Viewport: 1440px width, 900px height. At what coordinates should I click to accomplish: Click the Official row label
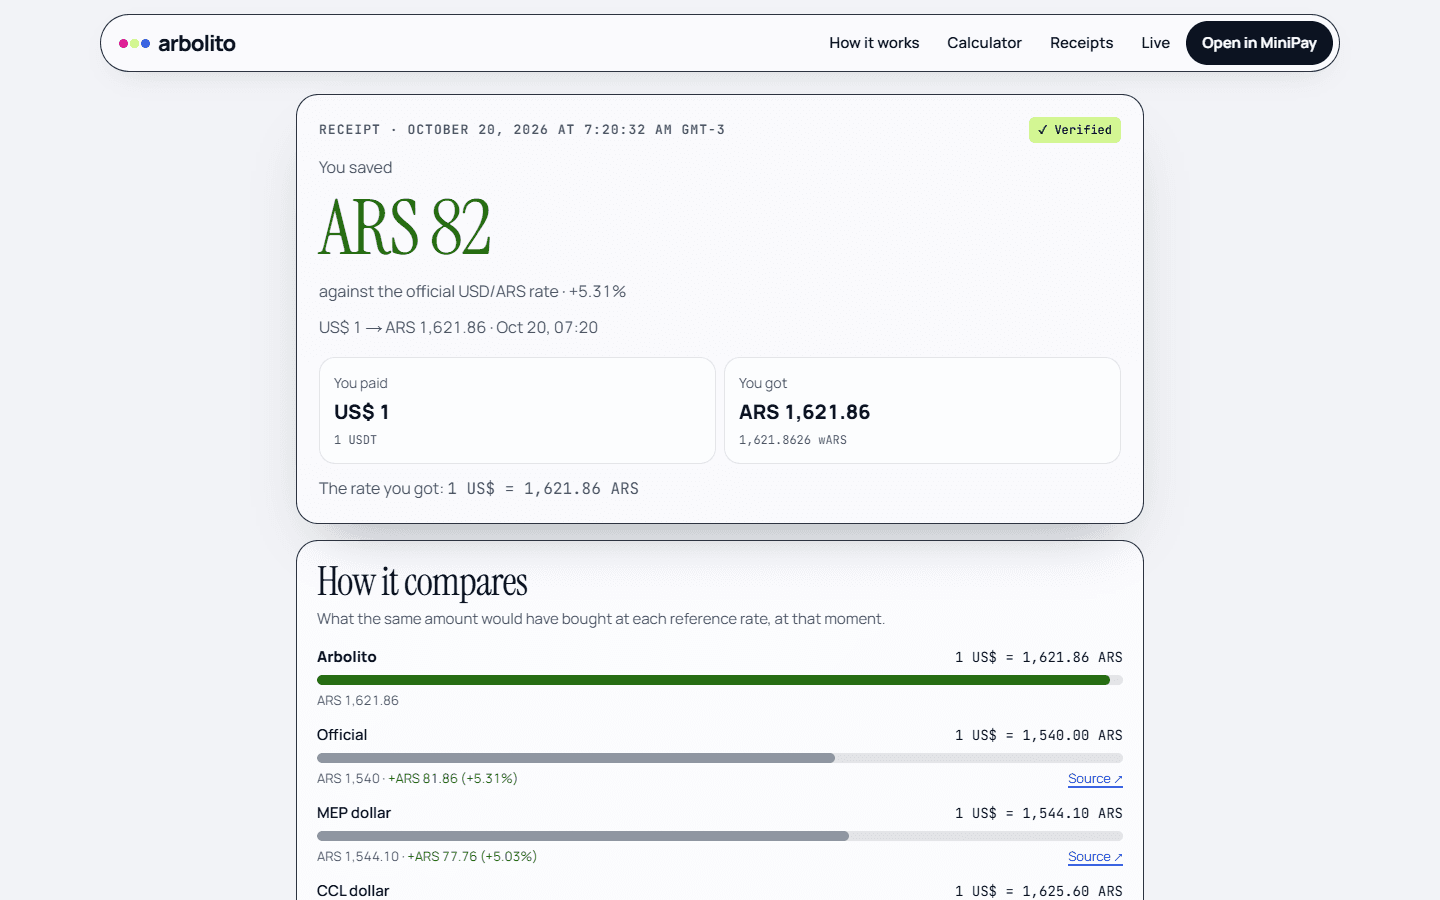(x=342, y=735)
